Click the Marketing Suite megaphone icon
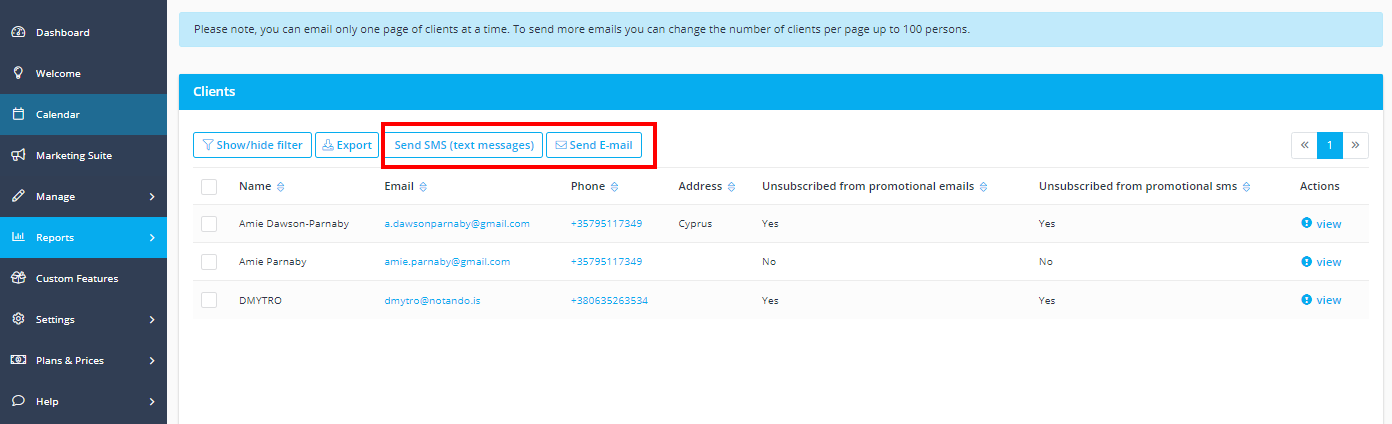This screenshot has height=424, width=1392. coord(18,155)
